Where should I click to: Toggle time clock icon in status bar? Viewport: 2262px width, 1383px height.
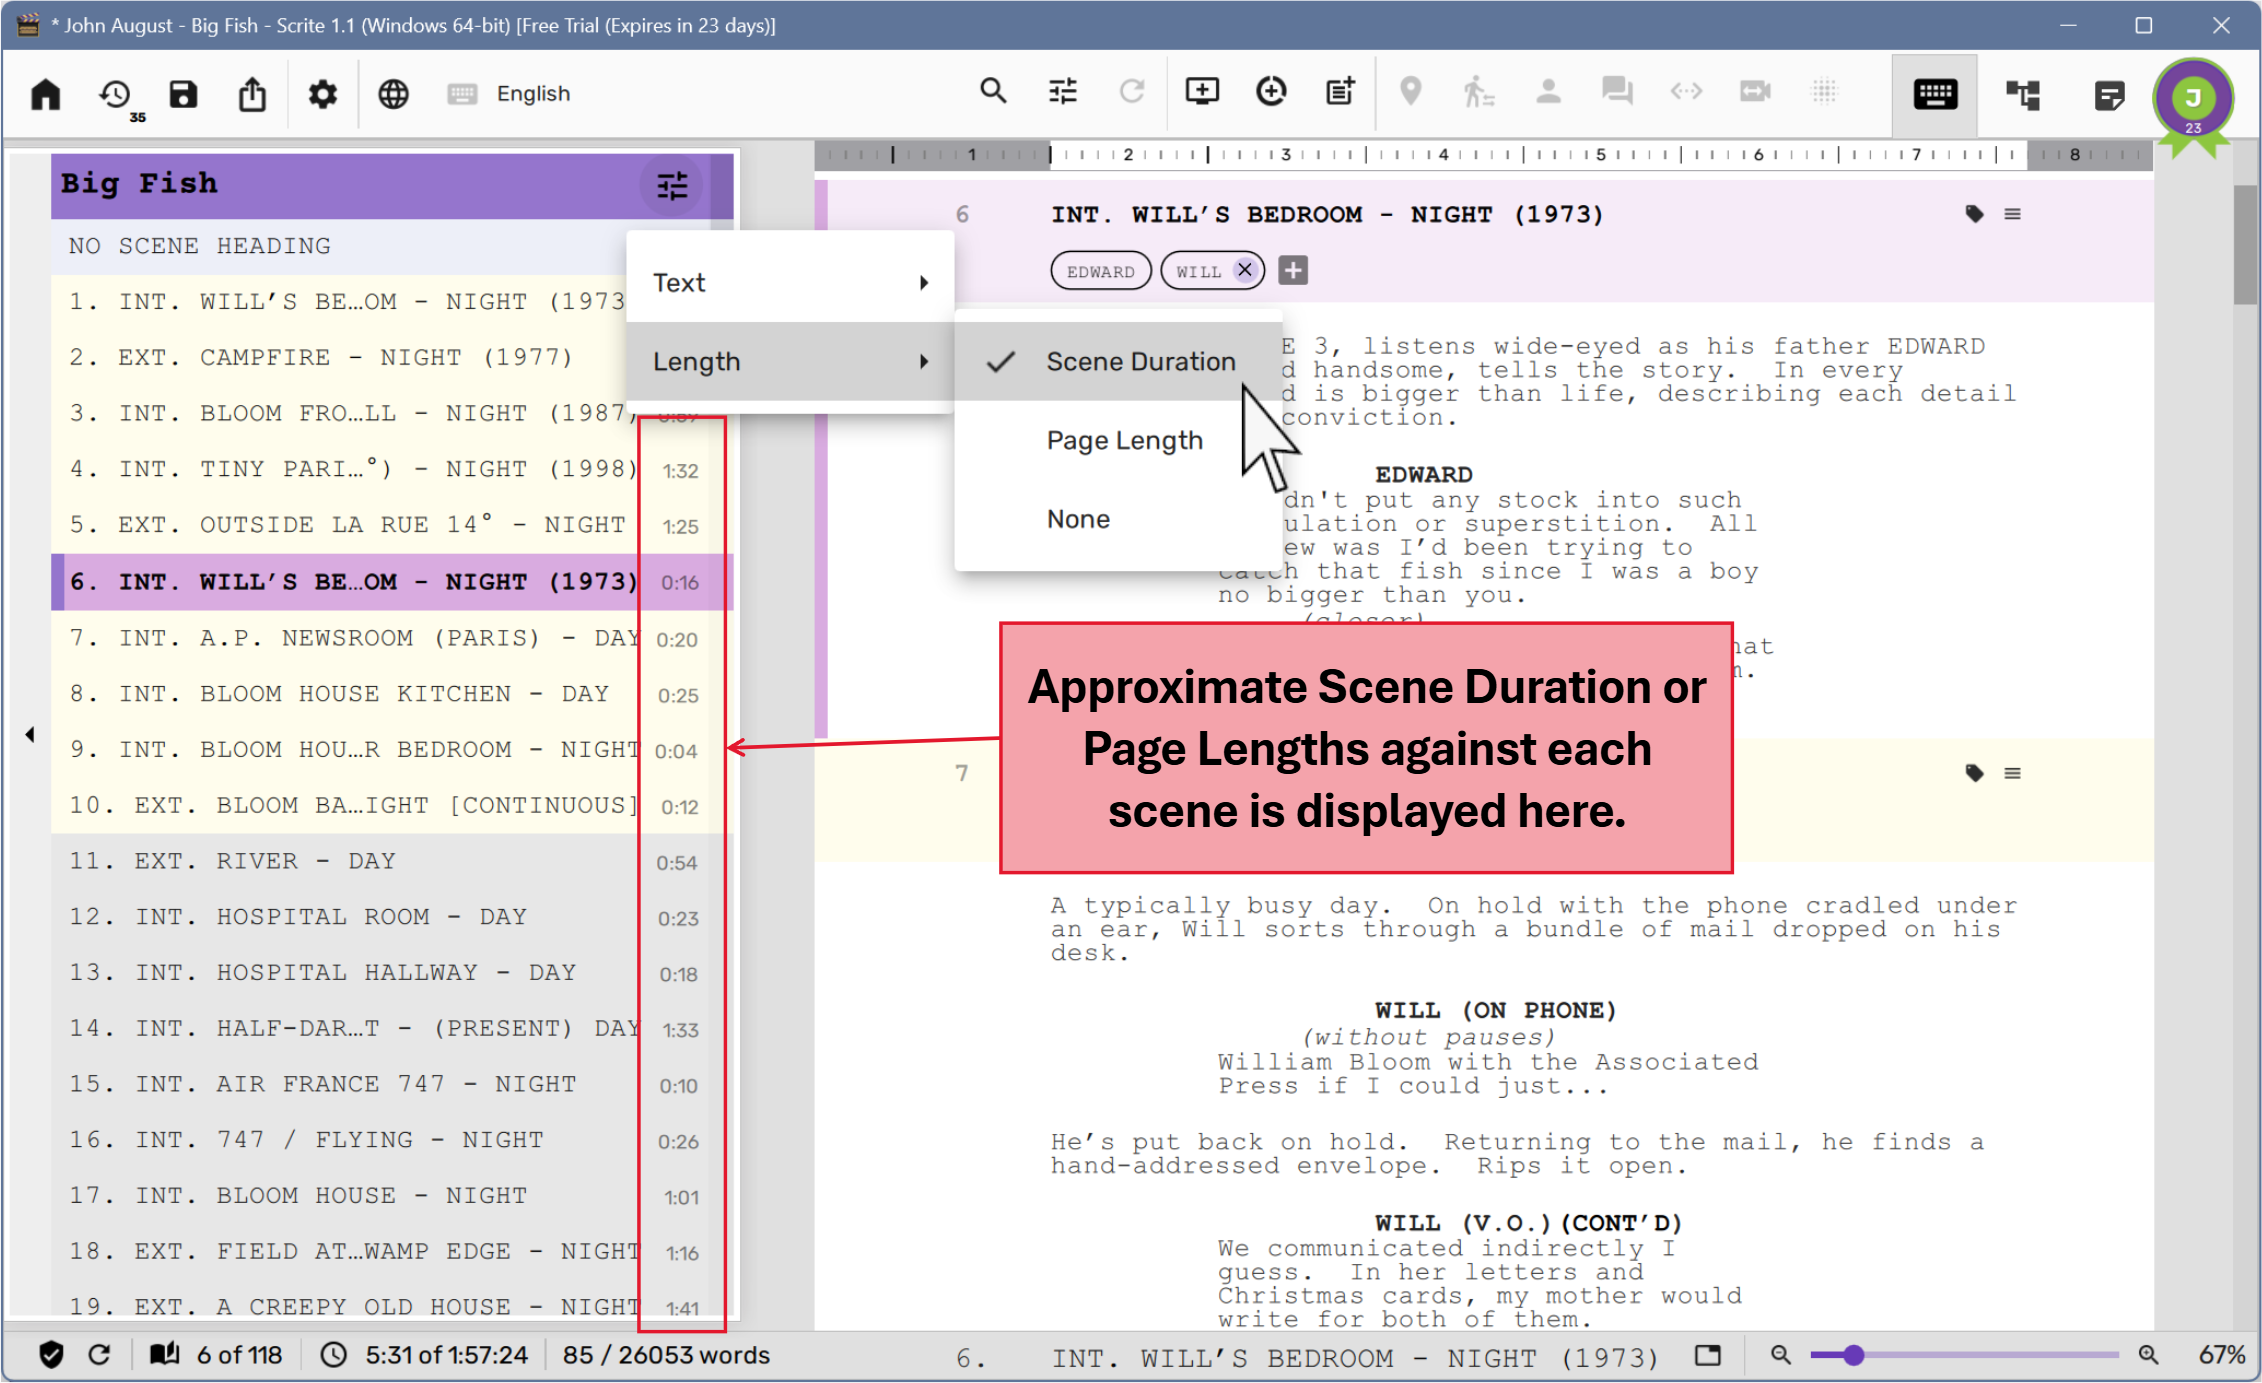point(334,1356)
